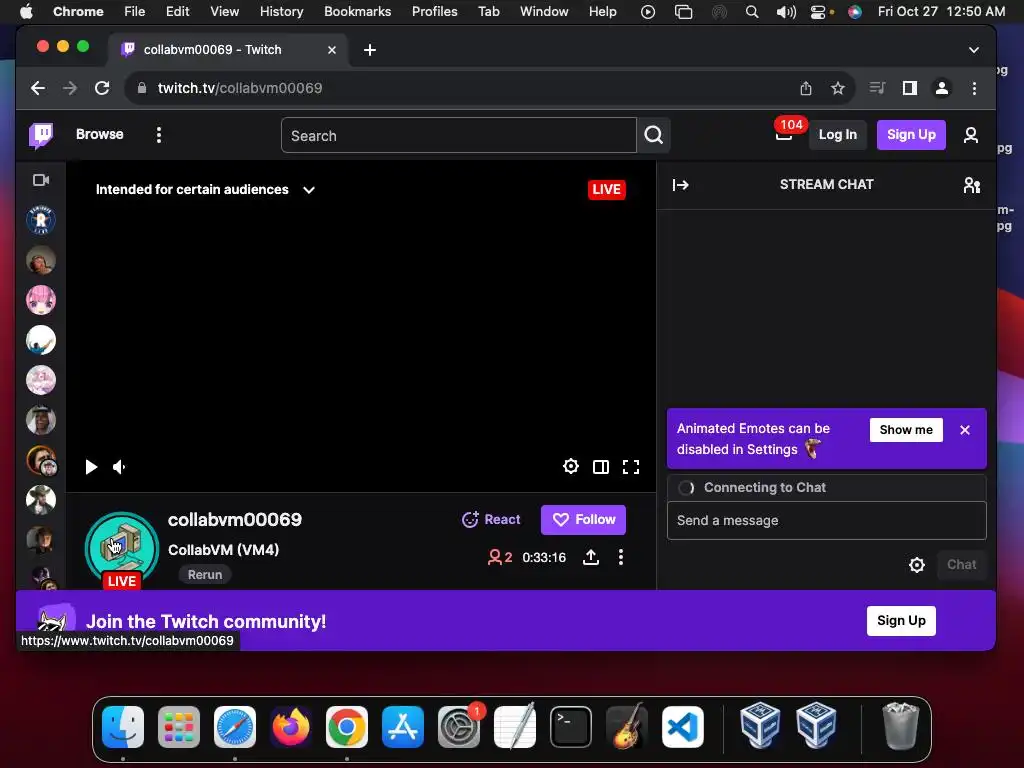The width and height of the screenshot is (1024, 768).
Task: Open the notifications inbox with 104 badge
Action: 784,134
